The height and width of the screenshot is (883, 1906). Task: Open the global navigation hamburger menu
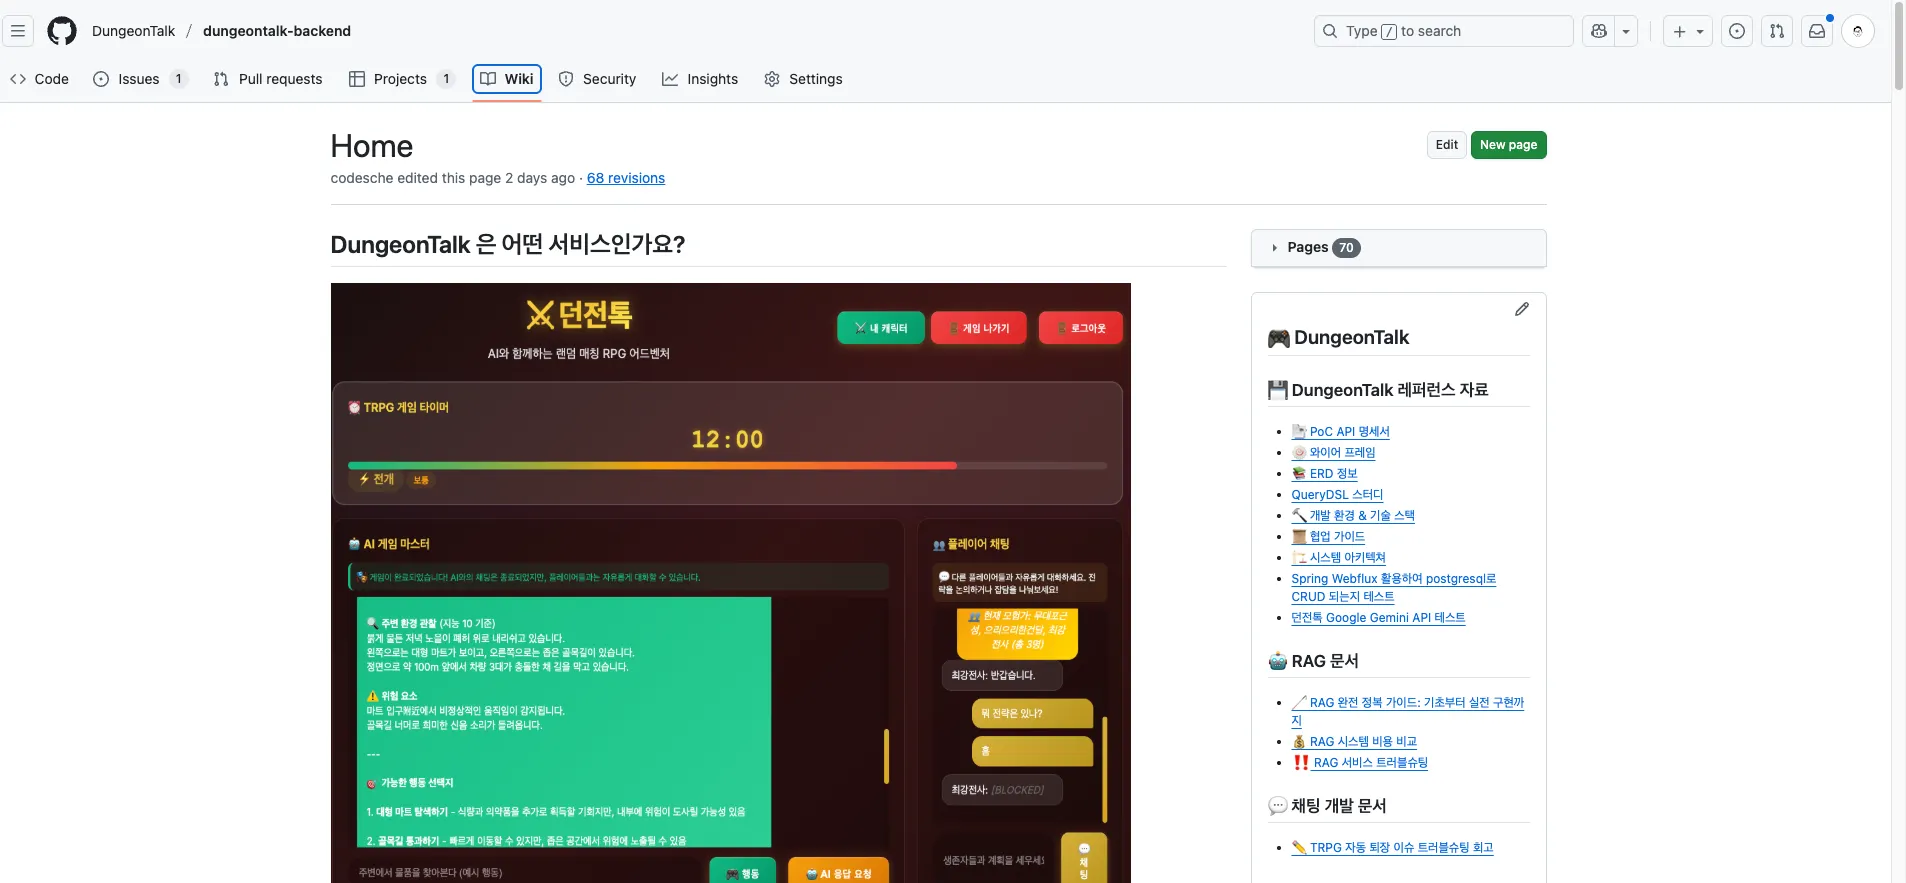click(18, 31)
